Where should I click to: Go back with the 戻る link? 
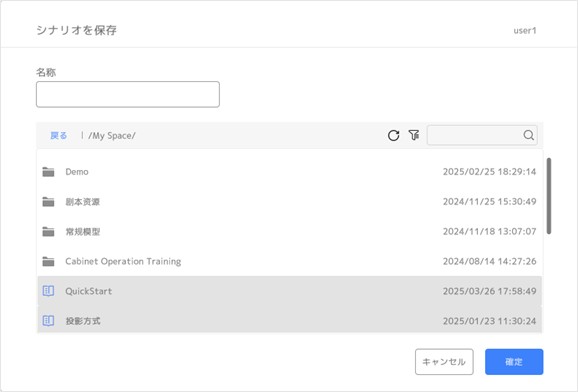click(59, 136)
